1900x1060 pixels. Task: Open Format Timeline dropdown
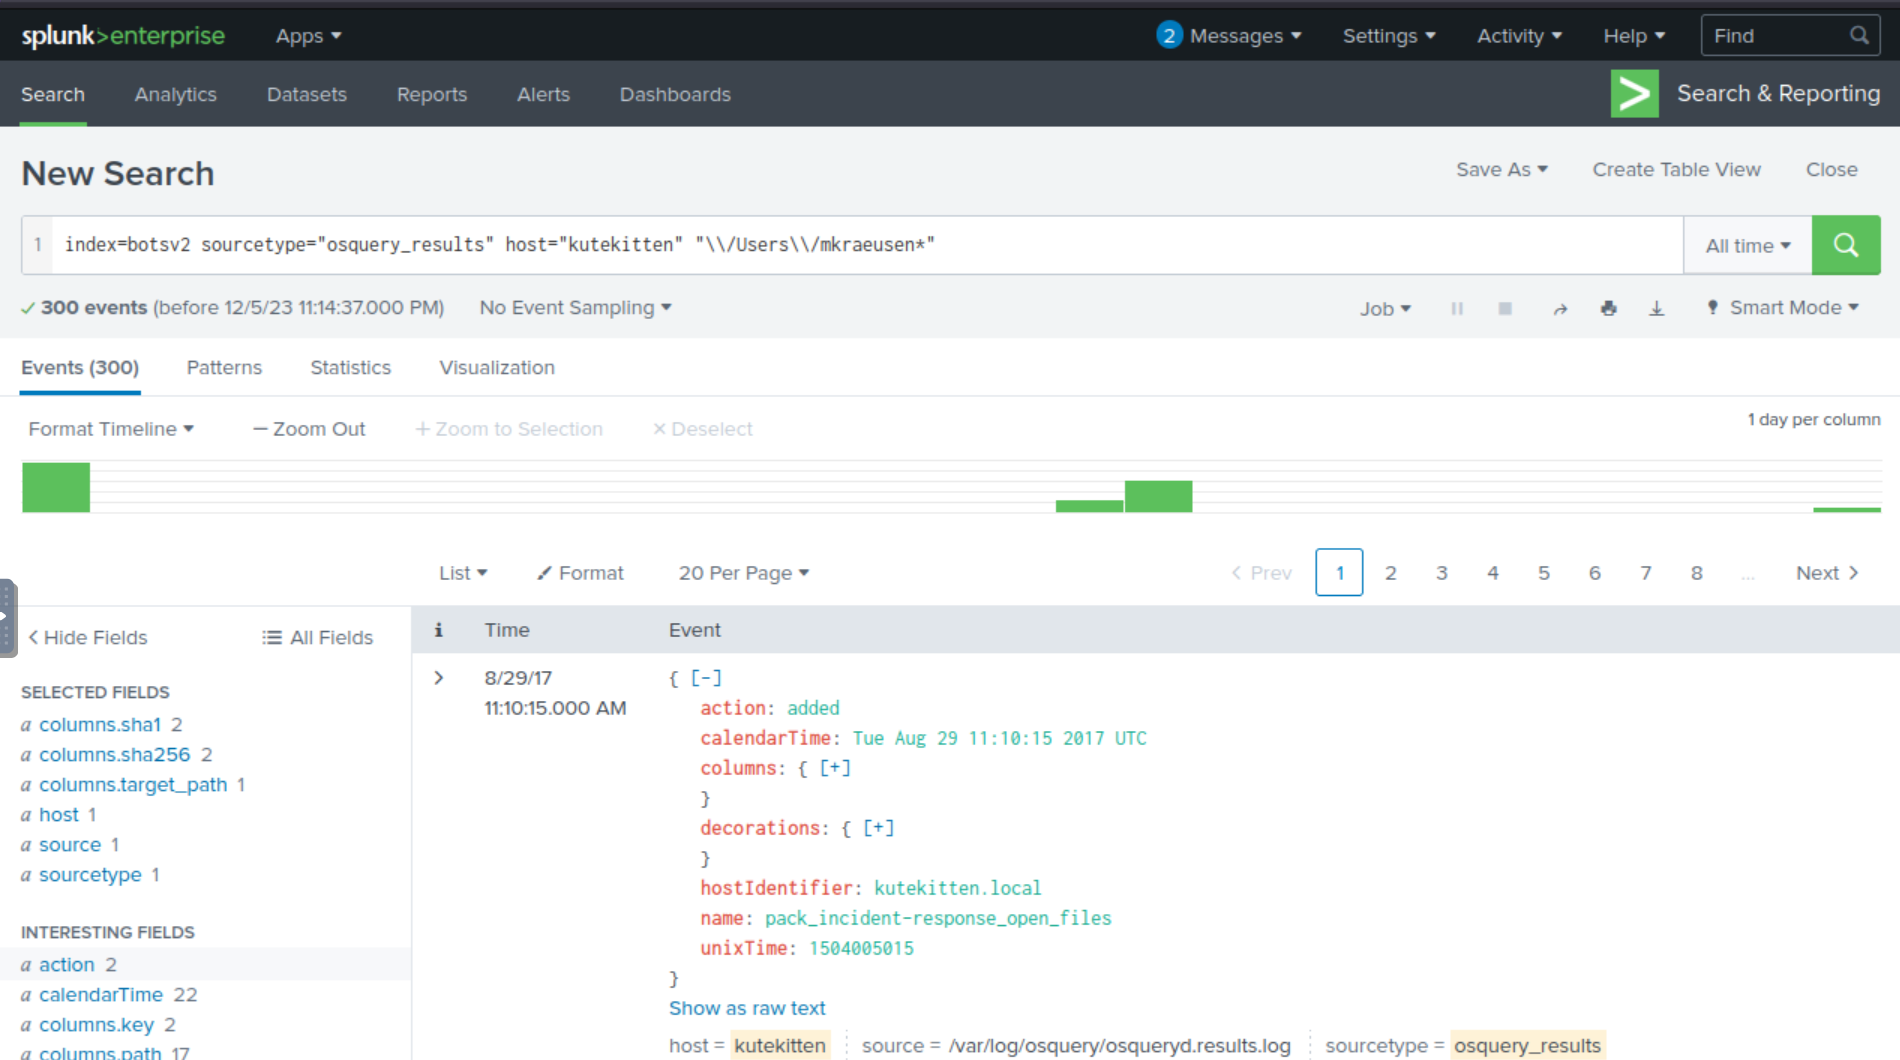111,429
